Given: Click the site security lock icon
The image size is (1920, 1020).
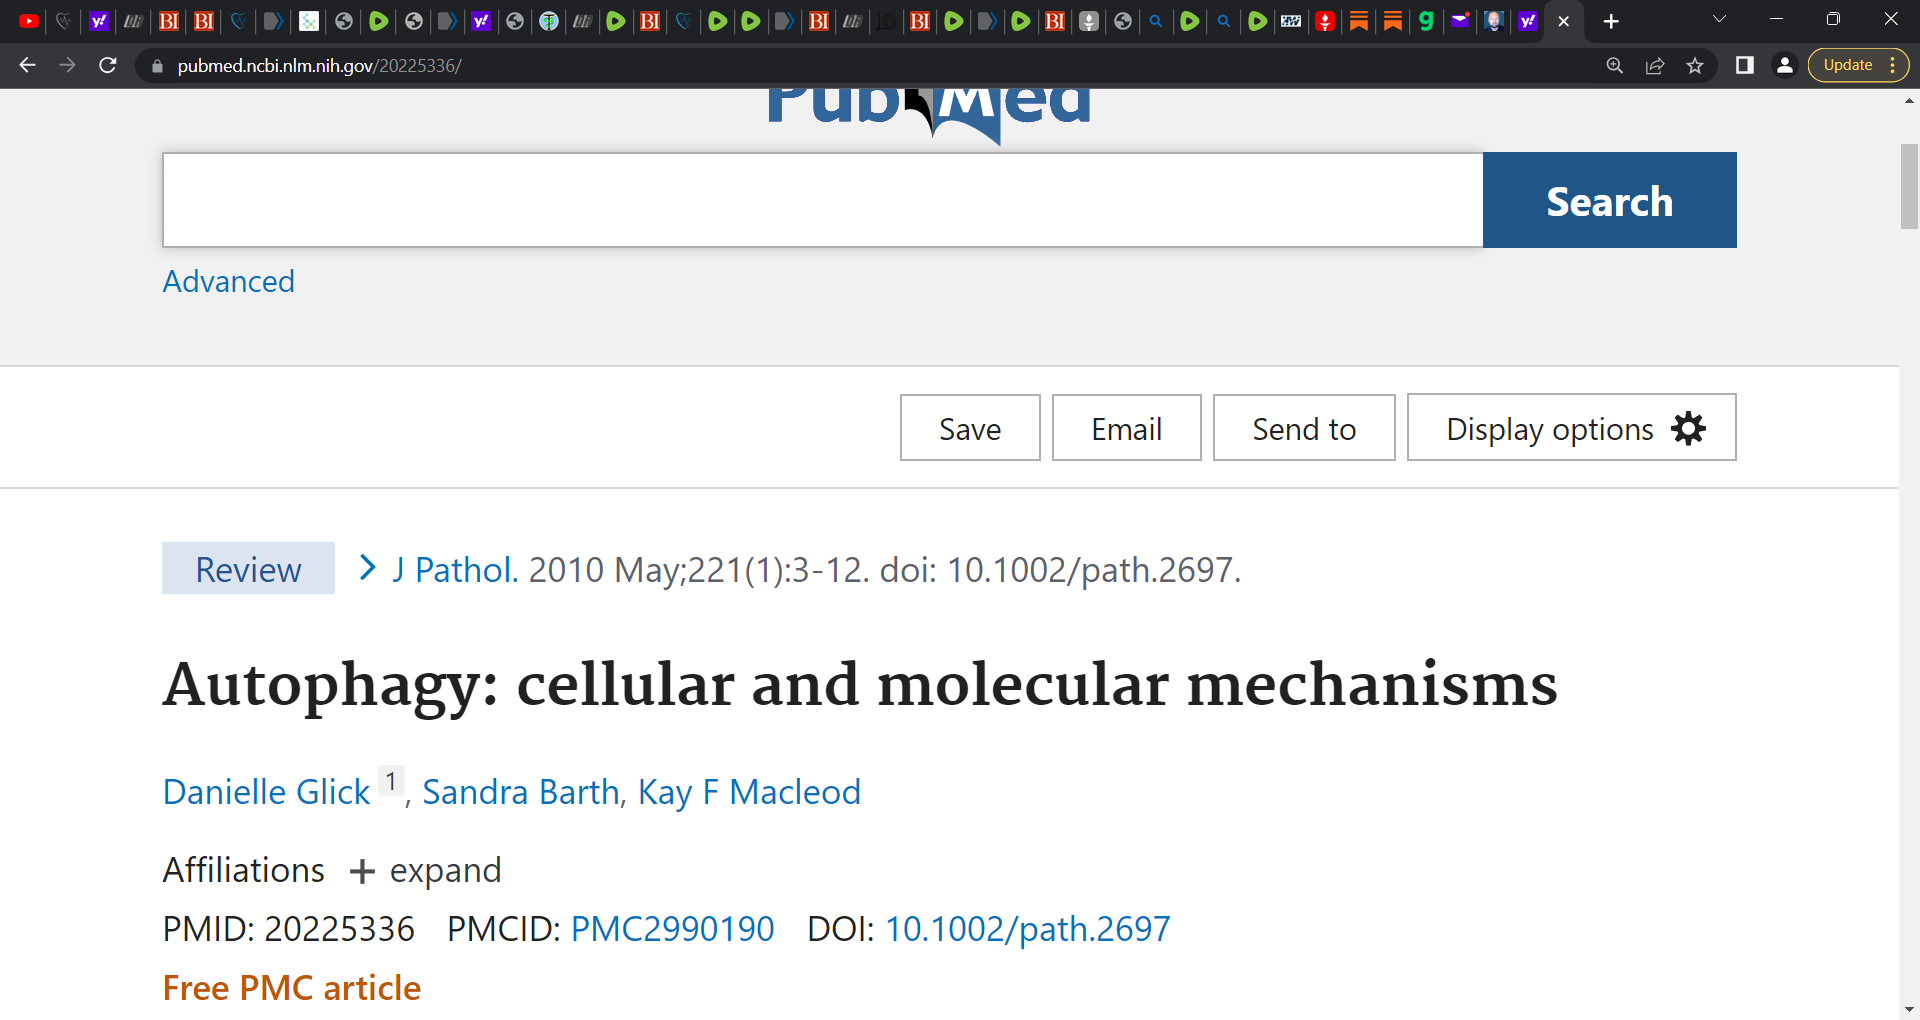Looking at the screenshot, I should (157, 66).
